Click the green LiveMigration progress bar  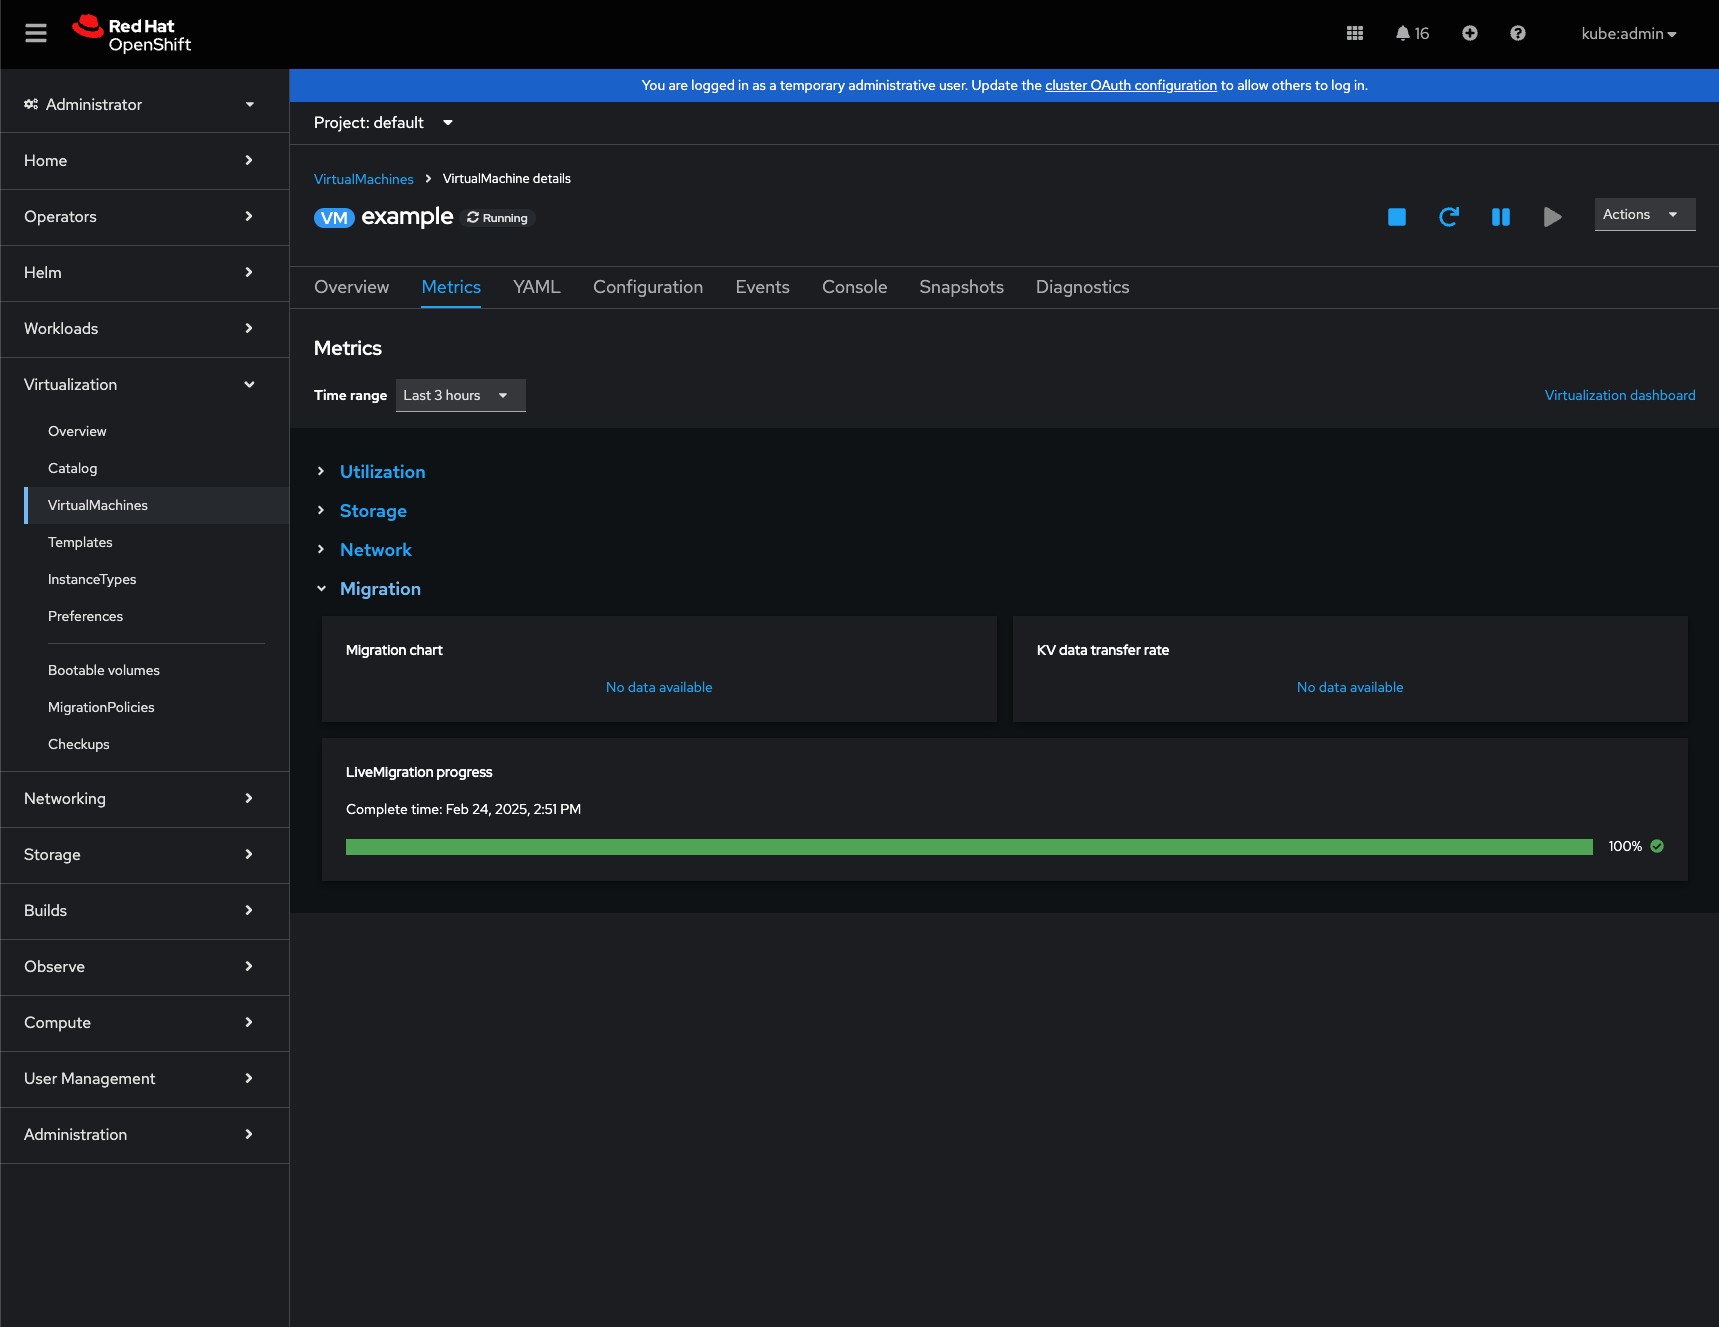pos(968,847)
